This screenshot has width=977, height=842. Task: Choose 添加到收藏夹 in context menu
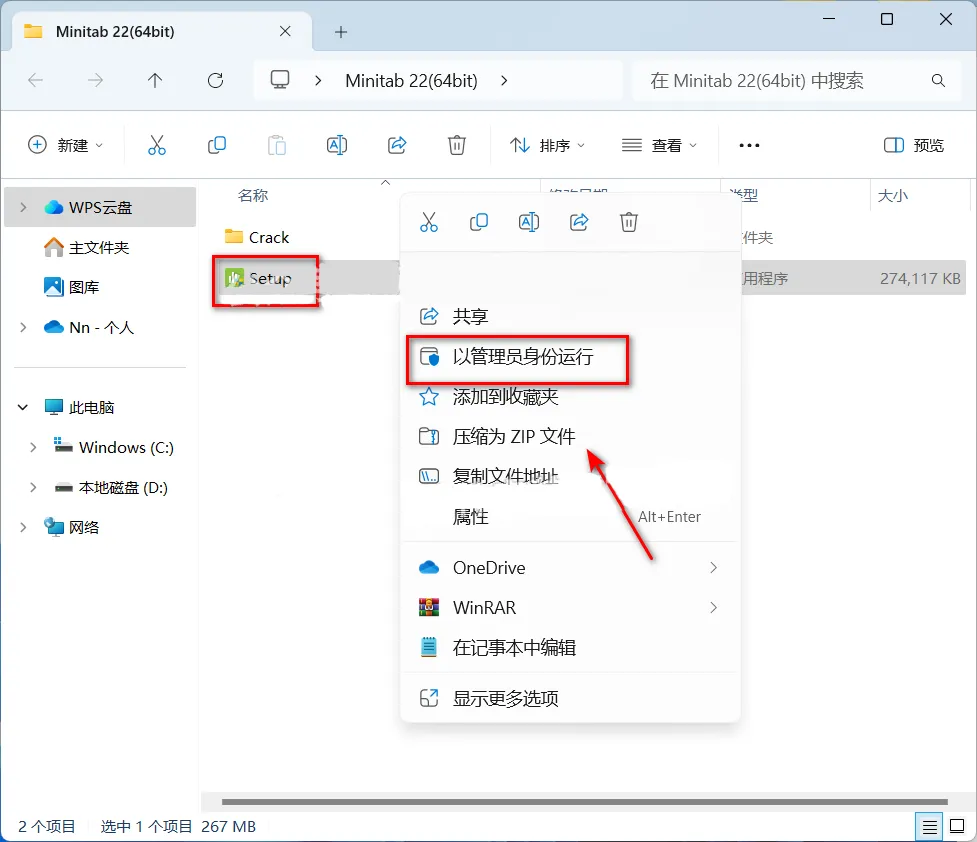click(x=570, y=396)
